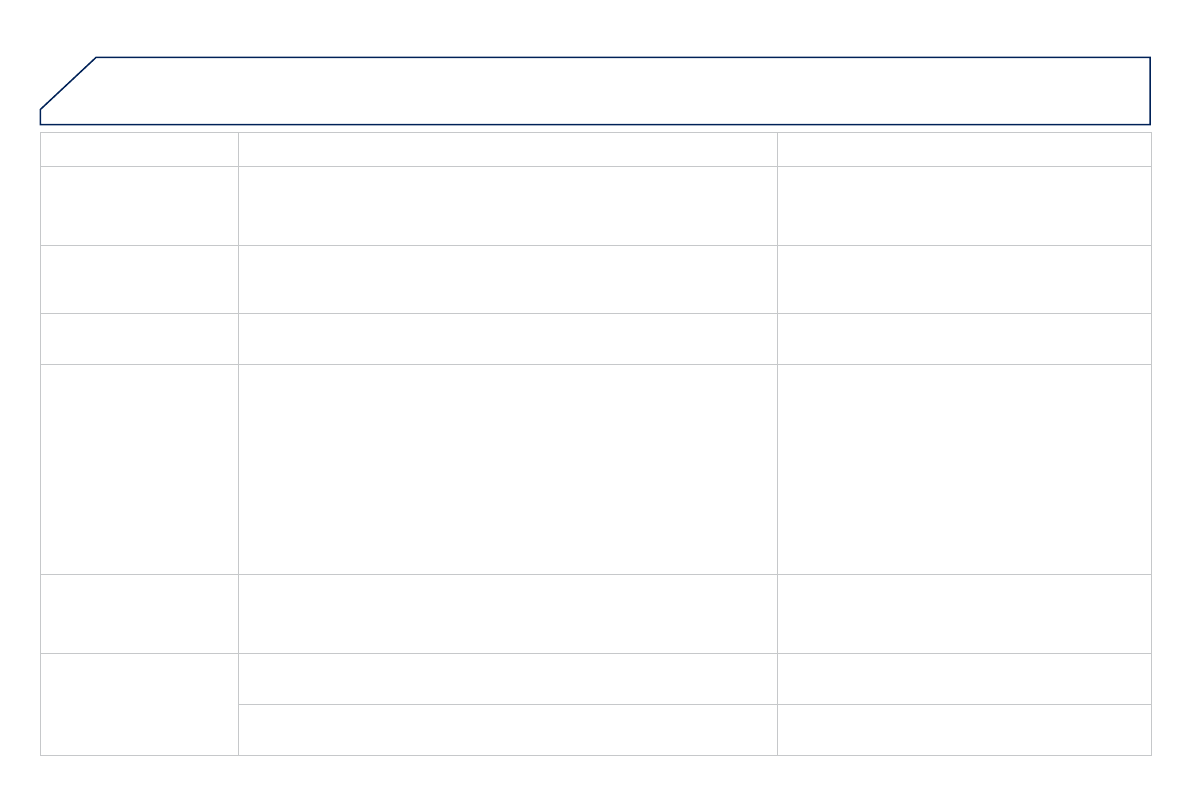The height and width of the screenshot is (794, 1191).
Task: Select middle cell in second table row
Action: 507,205
